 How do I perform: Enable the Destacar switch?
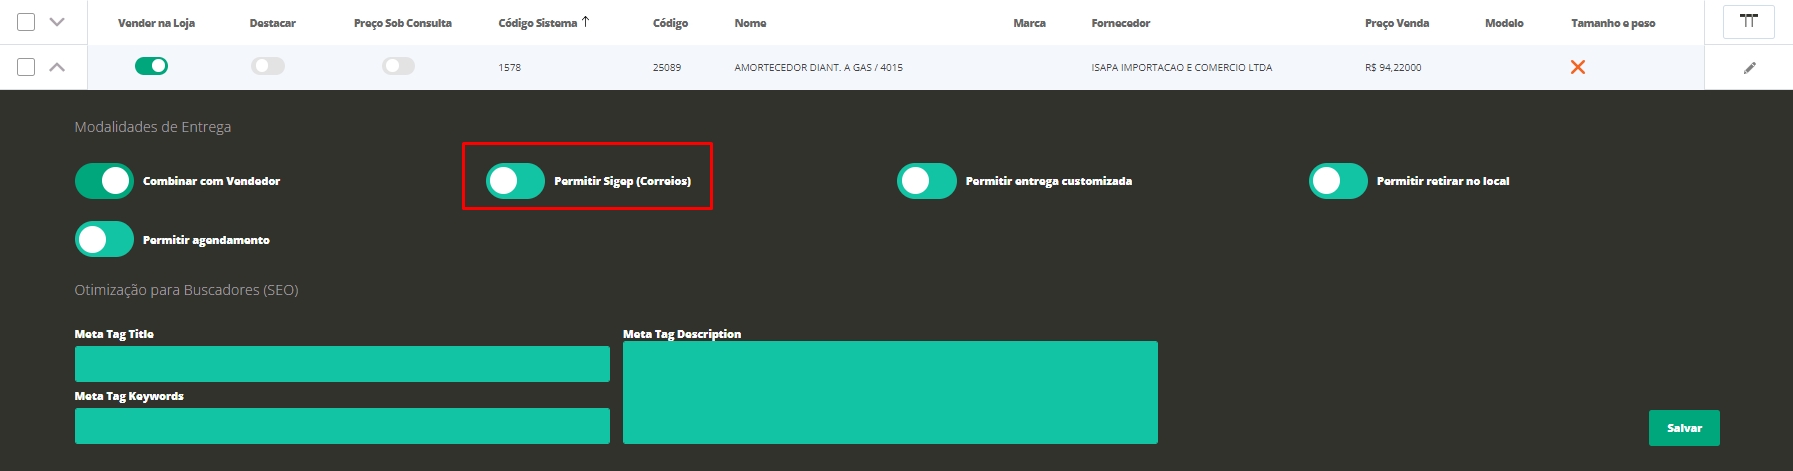(268, 66)
